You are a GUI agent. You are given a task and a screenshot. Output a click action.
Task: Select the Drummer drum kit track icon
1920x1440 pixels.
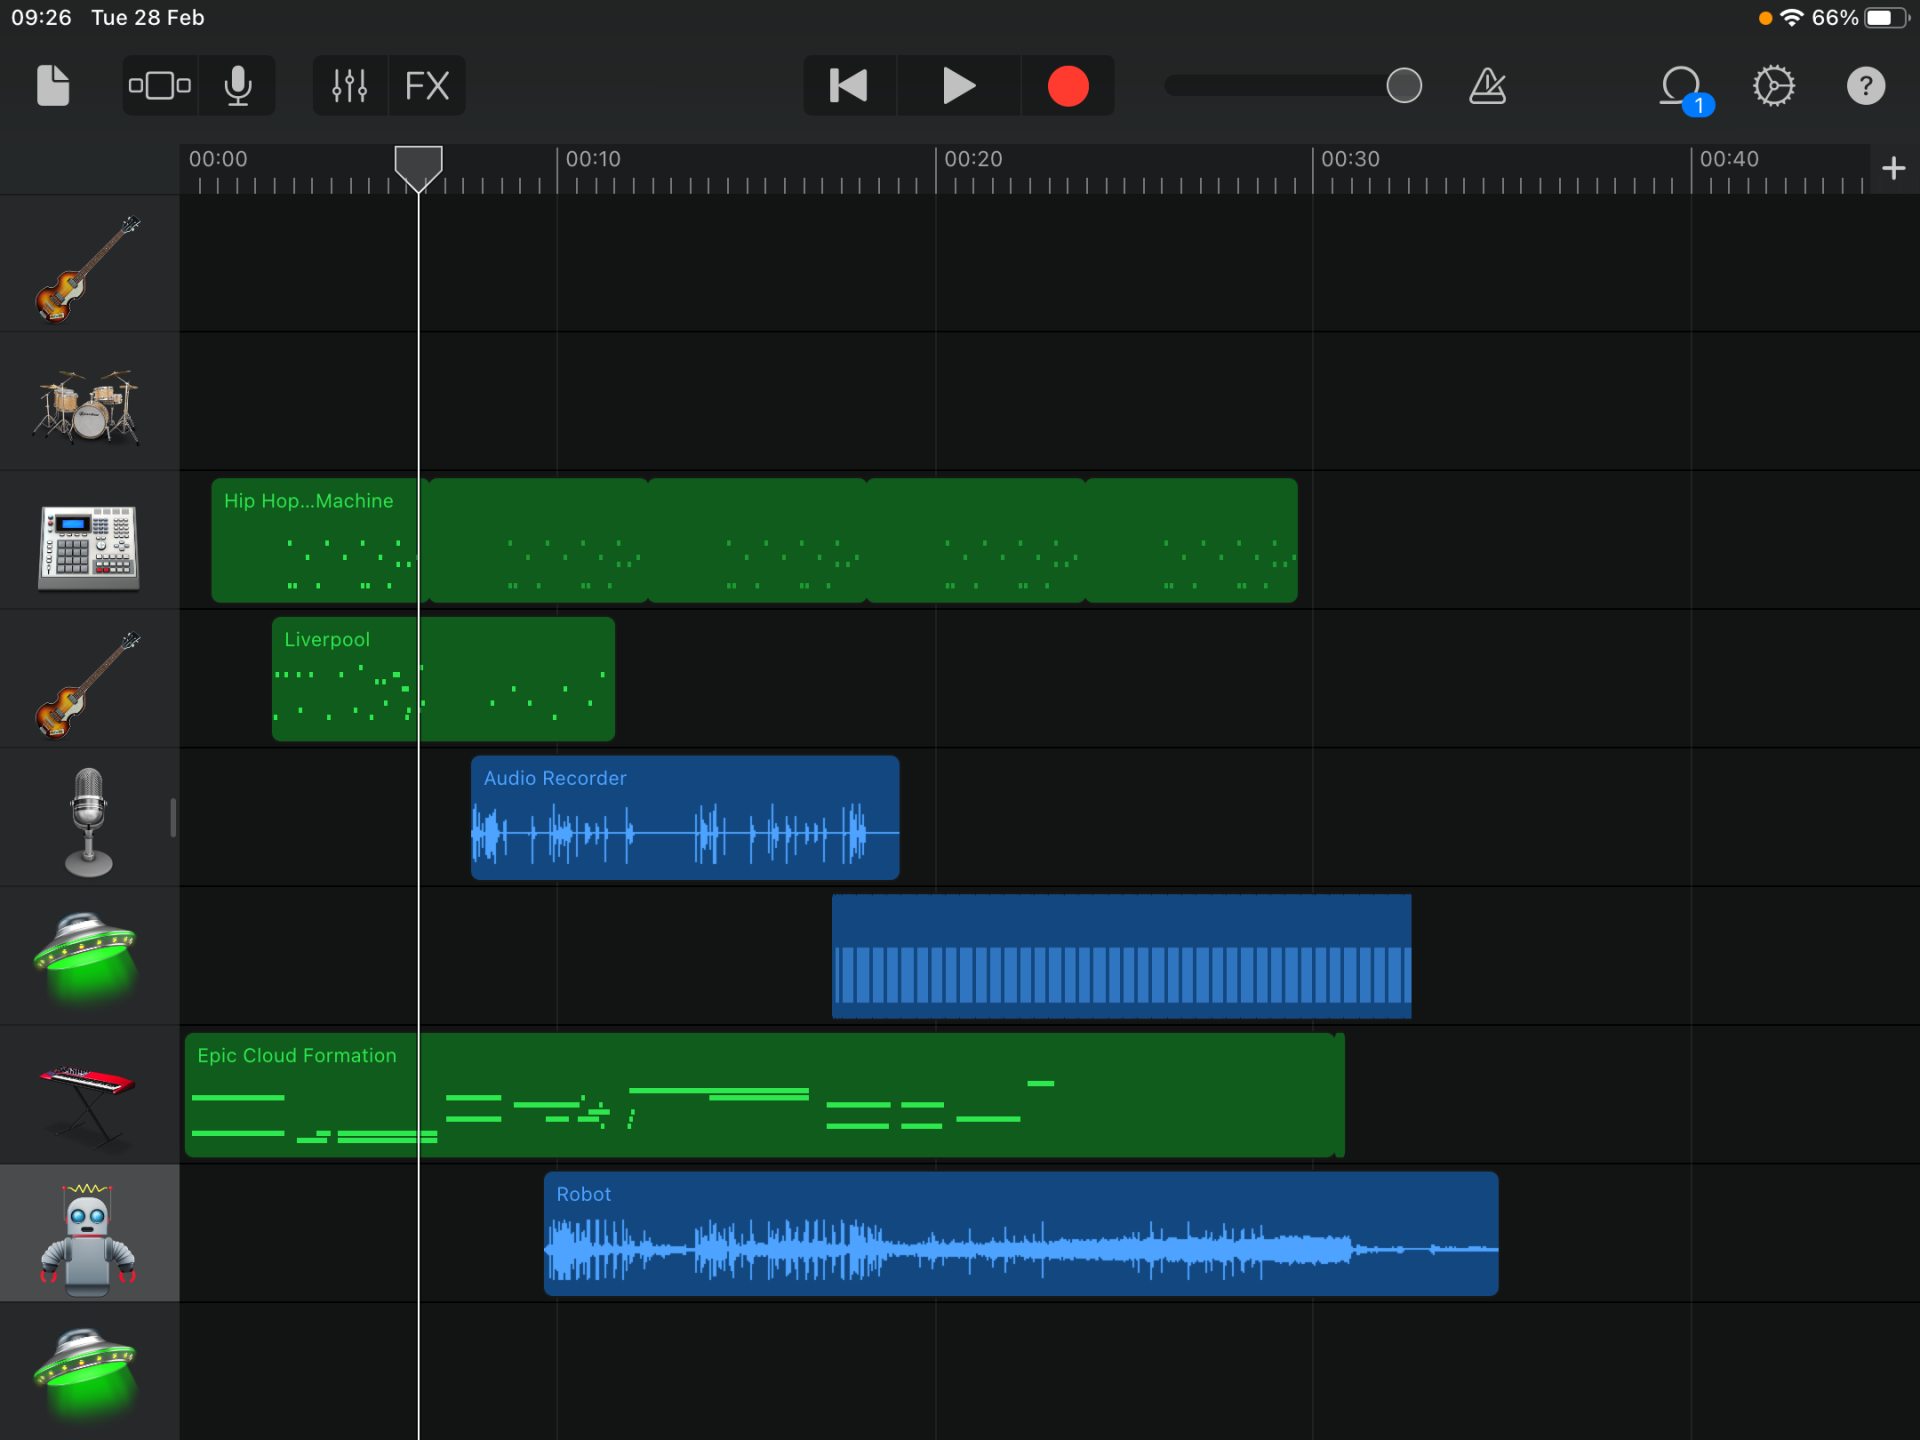coord(88,402)
